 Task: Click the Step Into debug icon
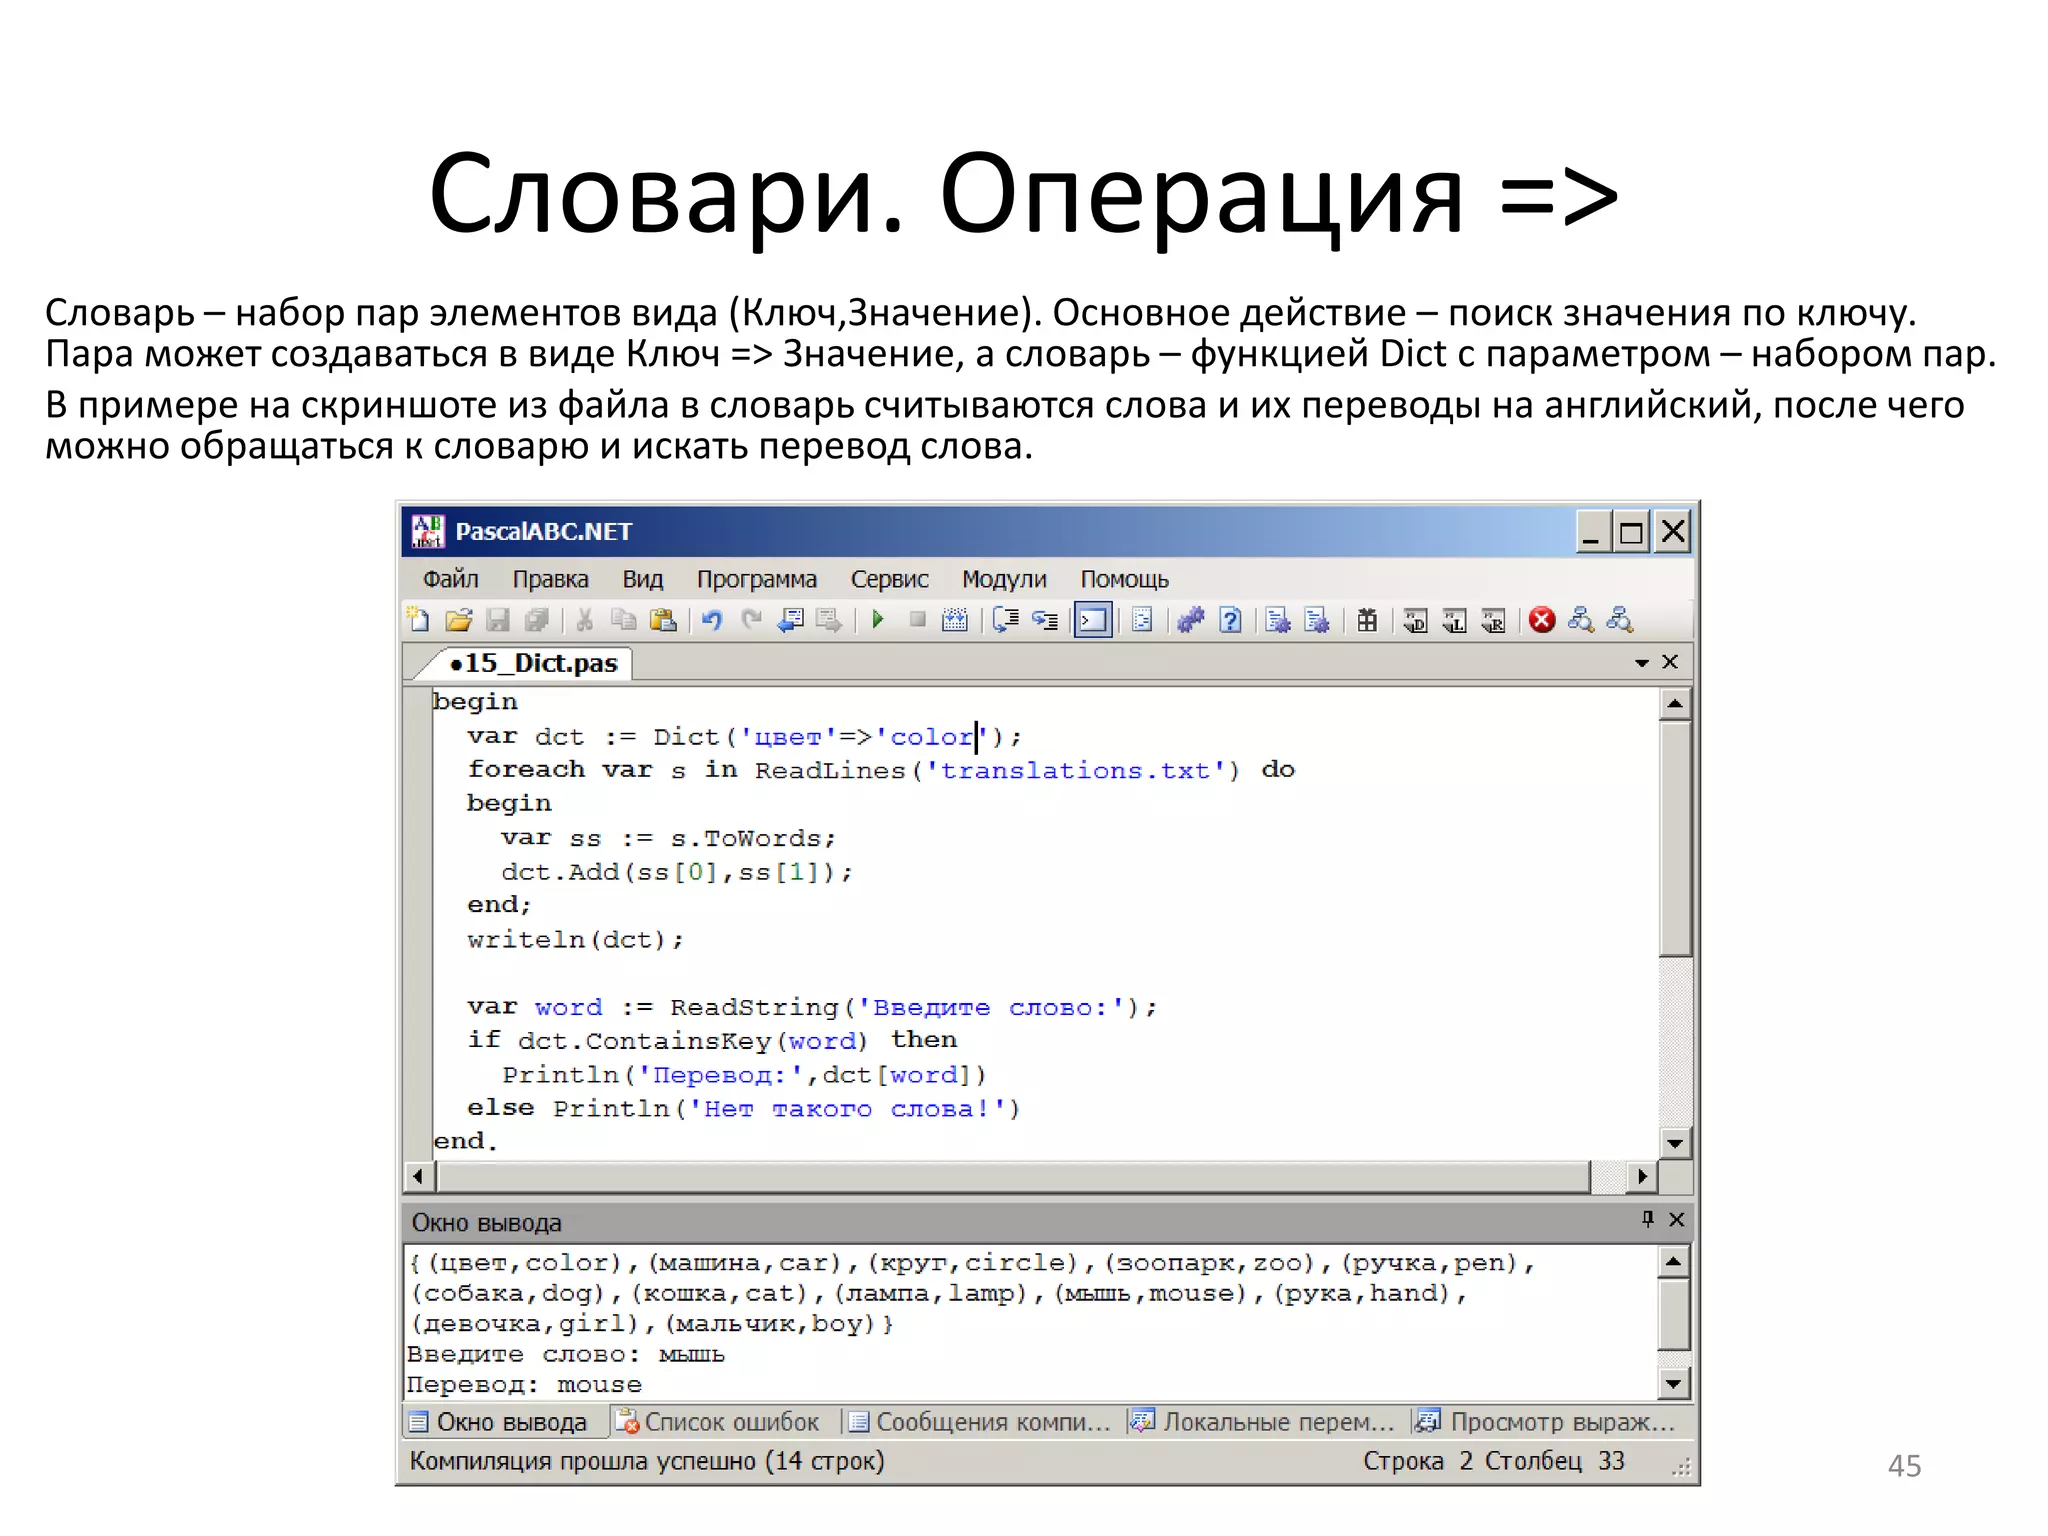click(x=1045, y=620)
